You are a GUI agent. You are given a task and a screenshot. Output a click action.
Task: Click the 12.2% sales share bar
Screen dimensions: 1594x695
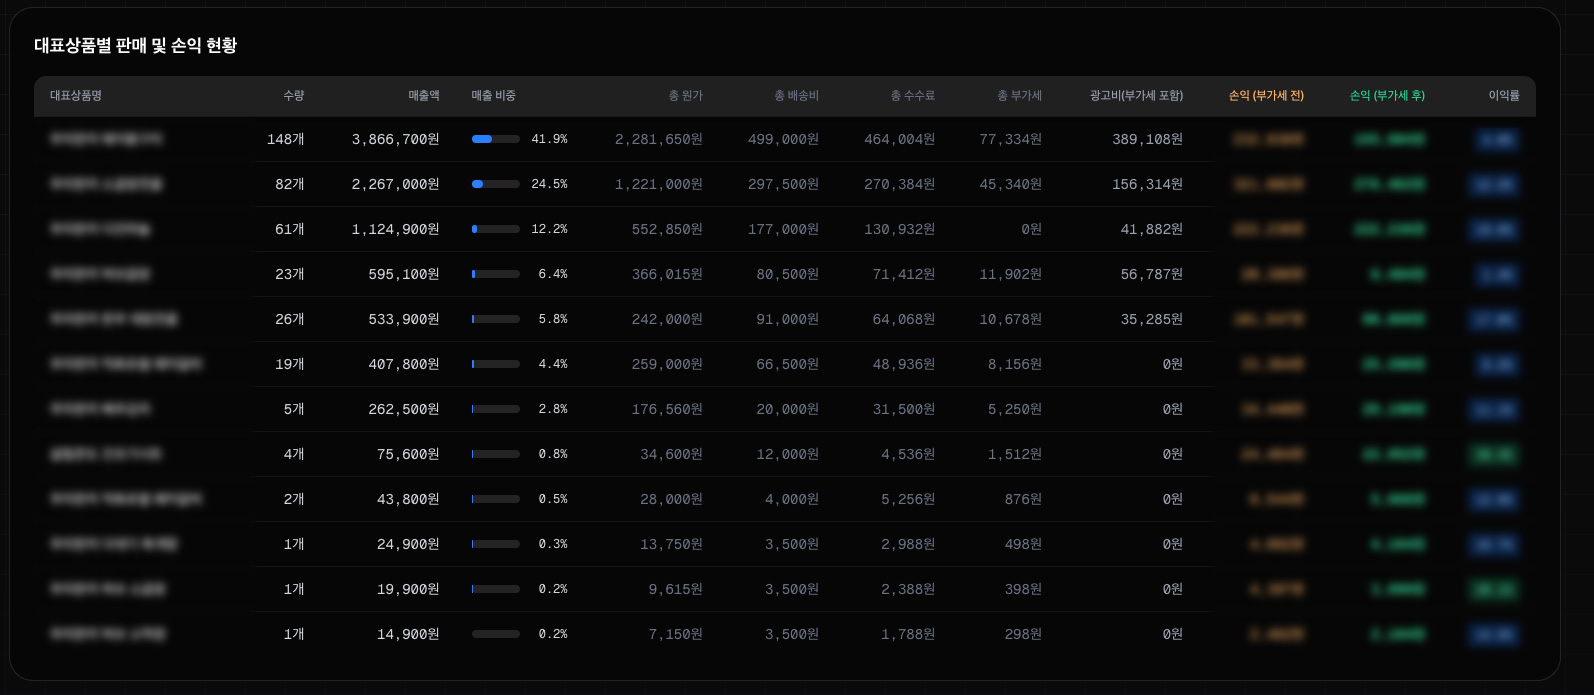[x=496, y=229]
